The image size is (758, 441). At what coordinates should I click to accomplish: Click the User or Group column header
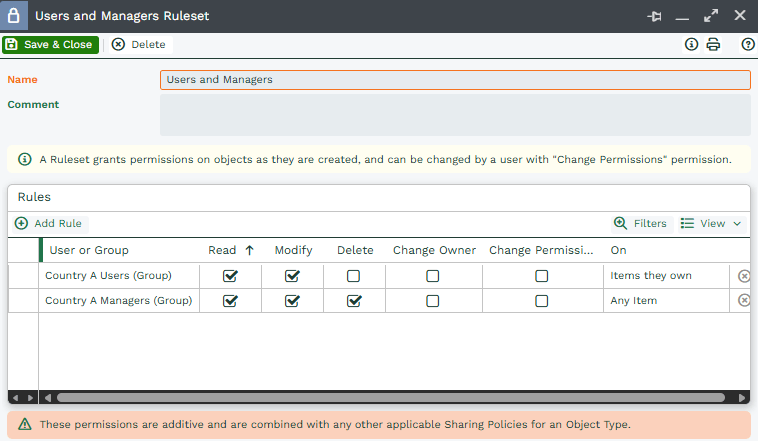[89, 250]
